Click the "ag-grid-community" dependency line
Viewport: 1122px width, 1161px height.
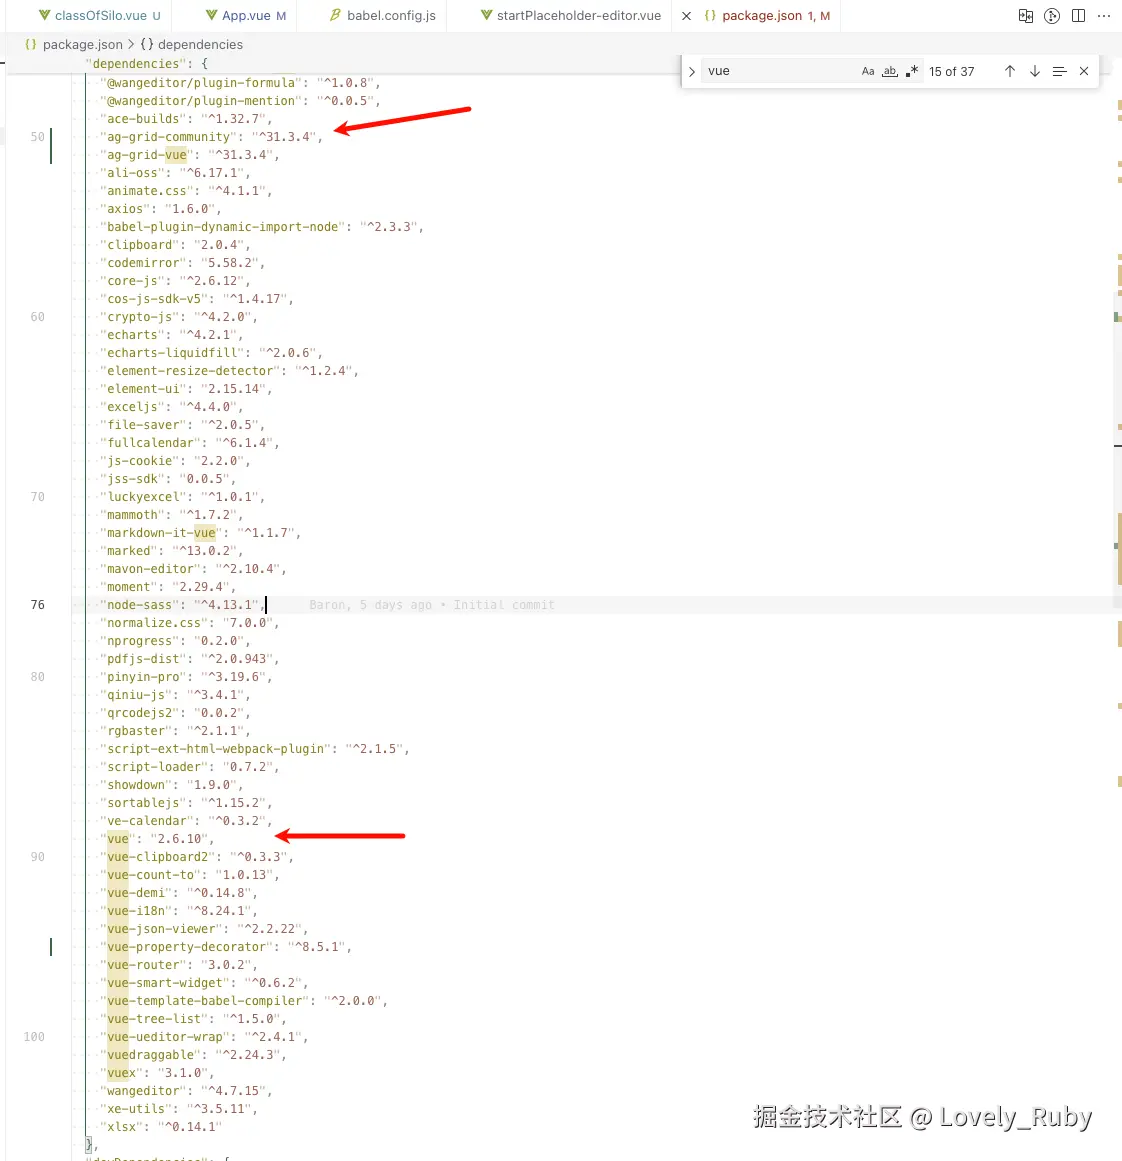point(212,137)
